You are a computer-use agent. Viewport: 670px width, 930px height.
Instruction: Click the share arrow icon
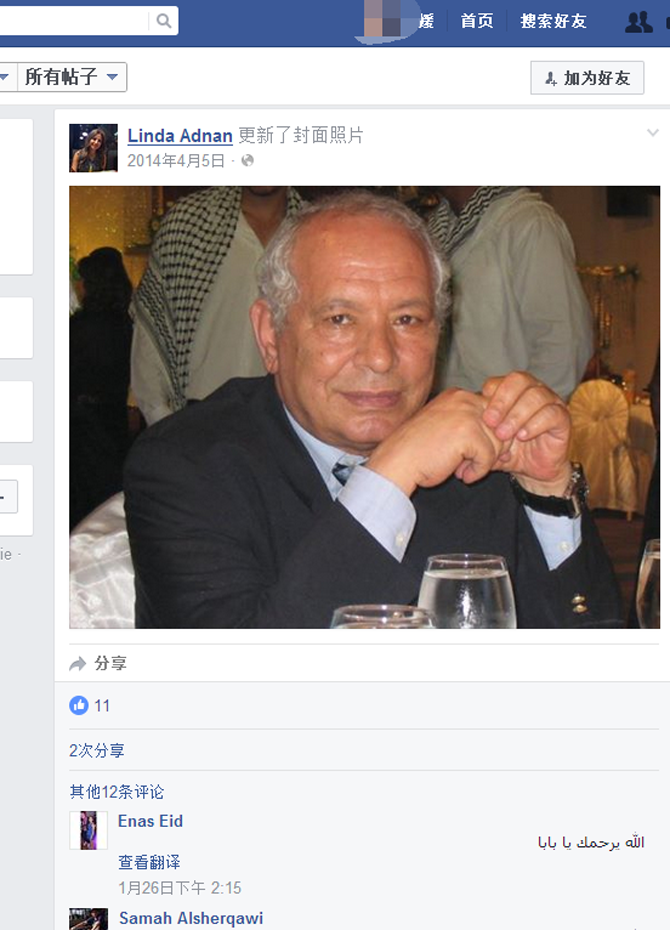click(78, 663)
